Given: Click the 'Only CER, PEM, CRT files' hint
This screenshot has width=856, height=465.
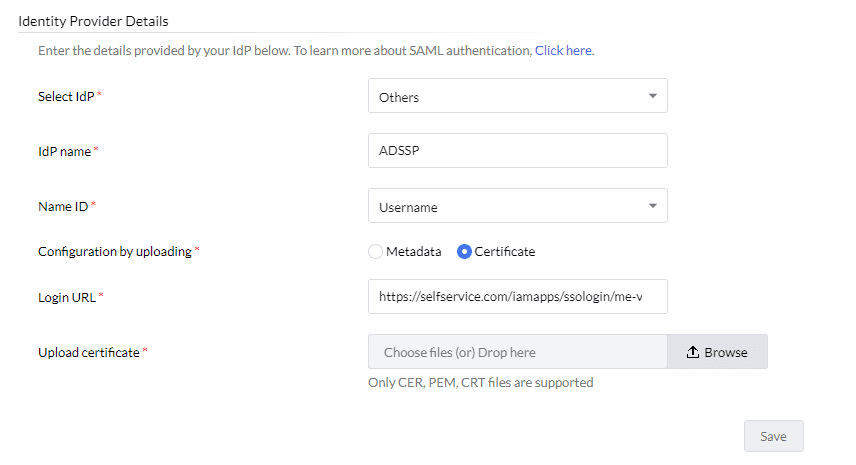Looking at the screenshot, I should tap(481, 382).
